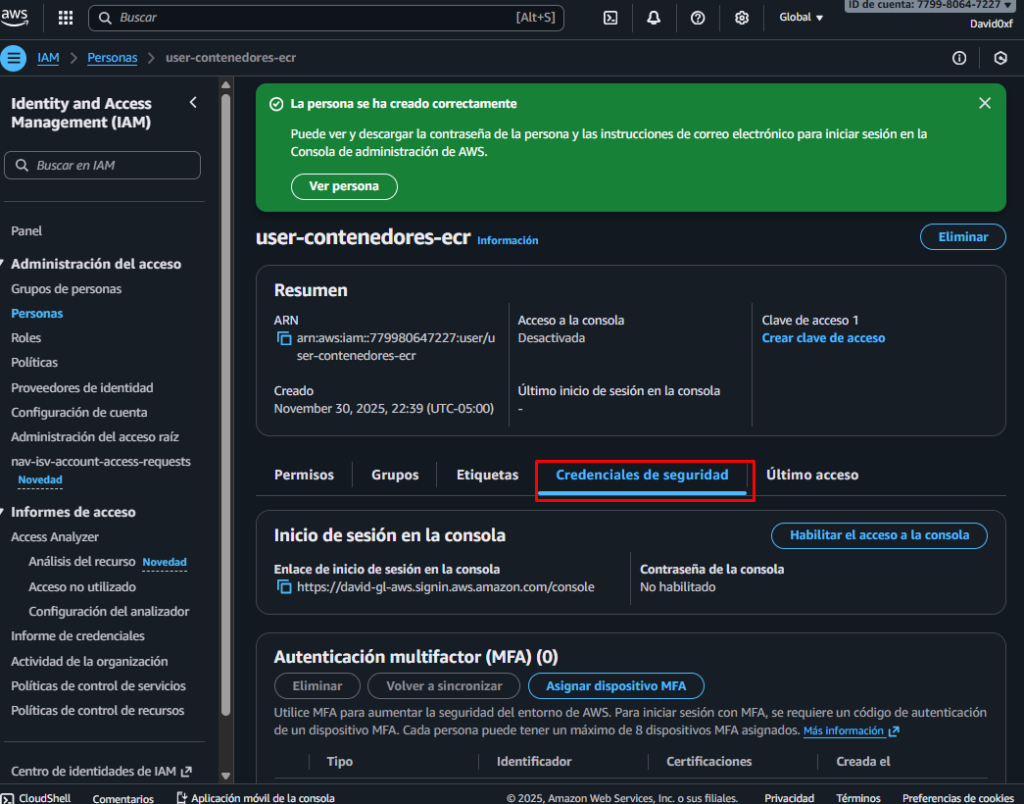Launch CloudShell from the top bar icon
1024x804 pixels.
[611, 18]
